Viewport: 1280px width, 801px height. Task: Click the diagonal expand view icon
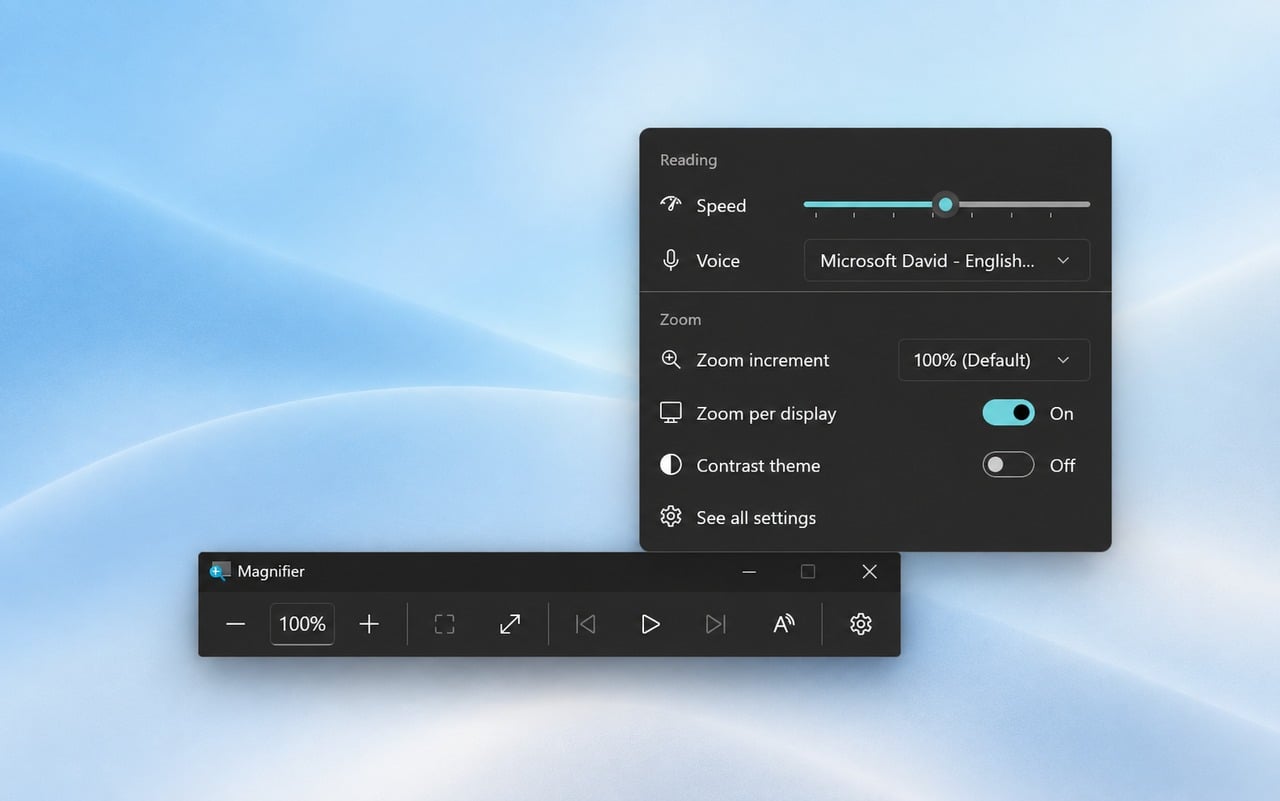click(510, 624)
